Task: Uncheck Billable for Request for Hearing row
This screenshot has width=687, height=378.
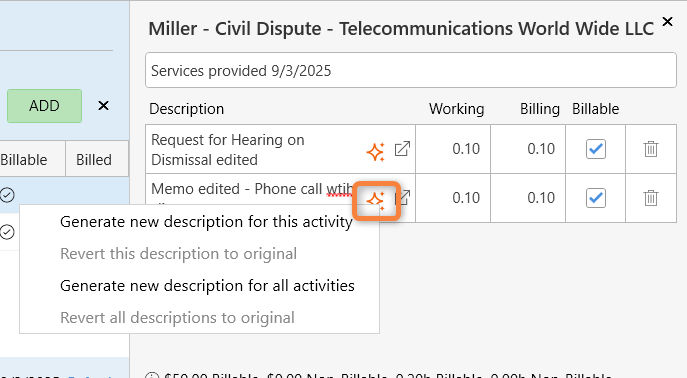Action: coord(595,149)
